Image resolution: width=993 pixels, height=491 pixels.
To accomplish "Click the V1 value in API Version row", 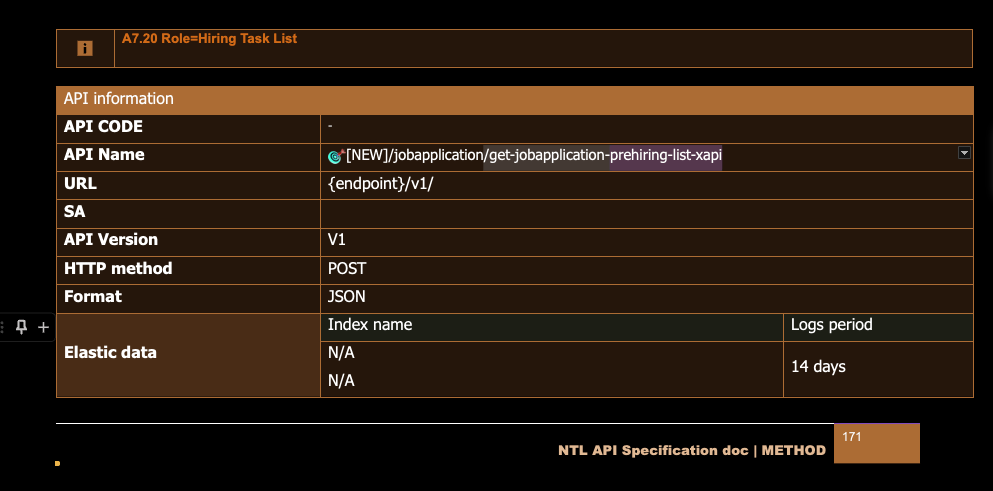I will (337, 240).
